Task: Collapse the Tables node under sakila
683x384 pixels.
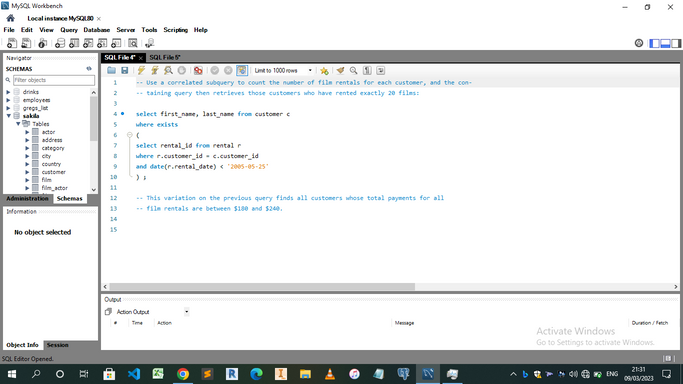Action: click(x=18, y=124)
